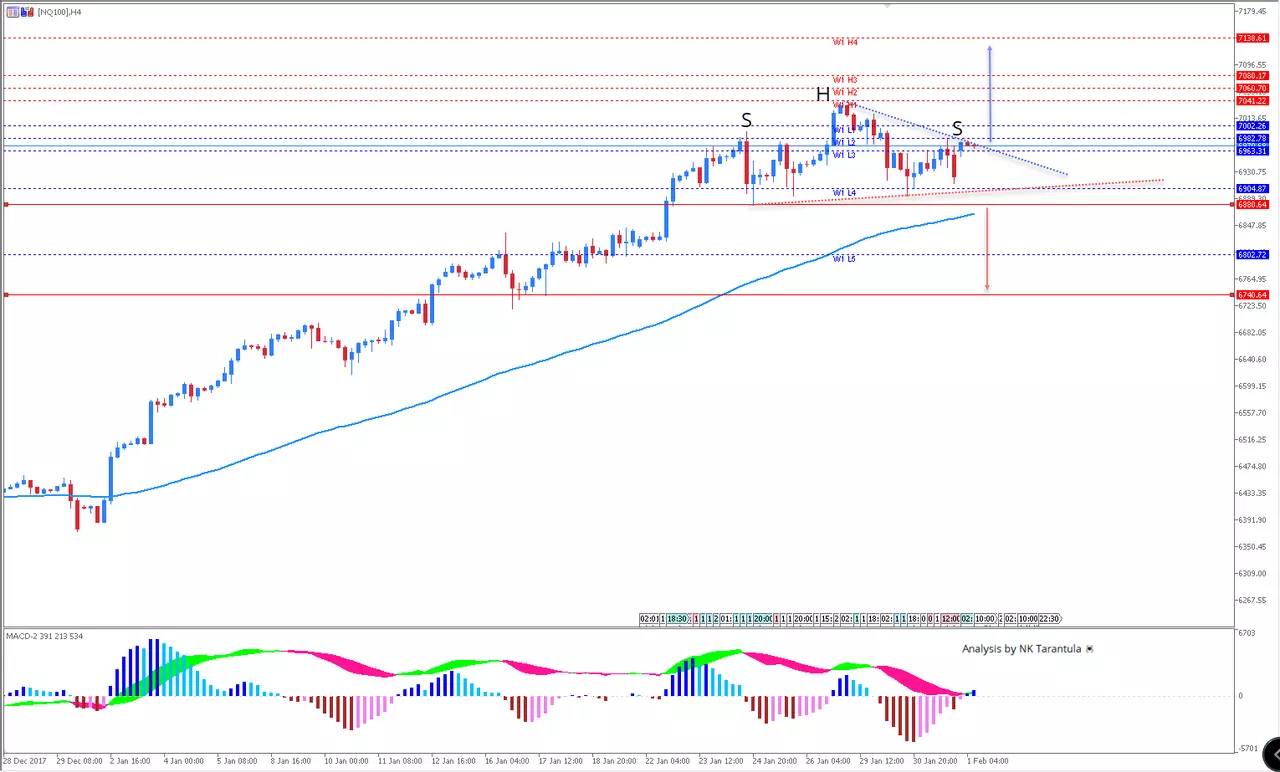Select the left shoulder S annotation
The image size is (1280, 772).
click(x=746, y=121)
